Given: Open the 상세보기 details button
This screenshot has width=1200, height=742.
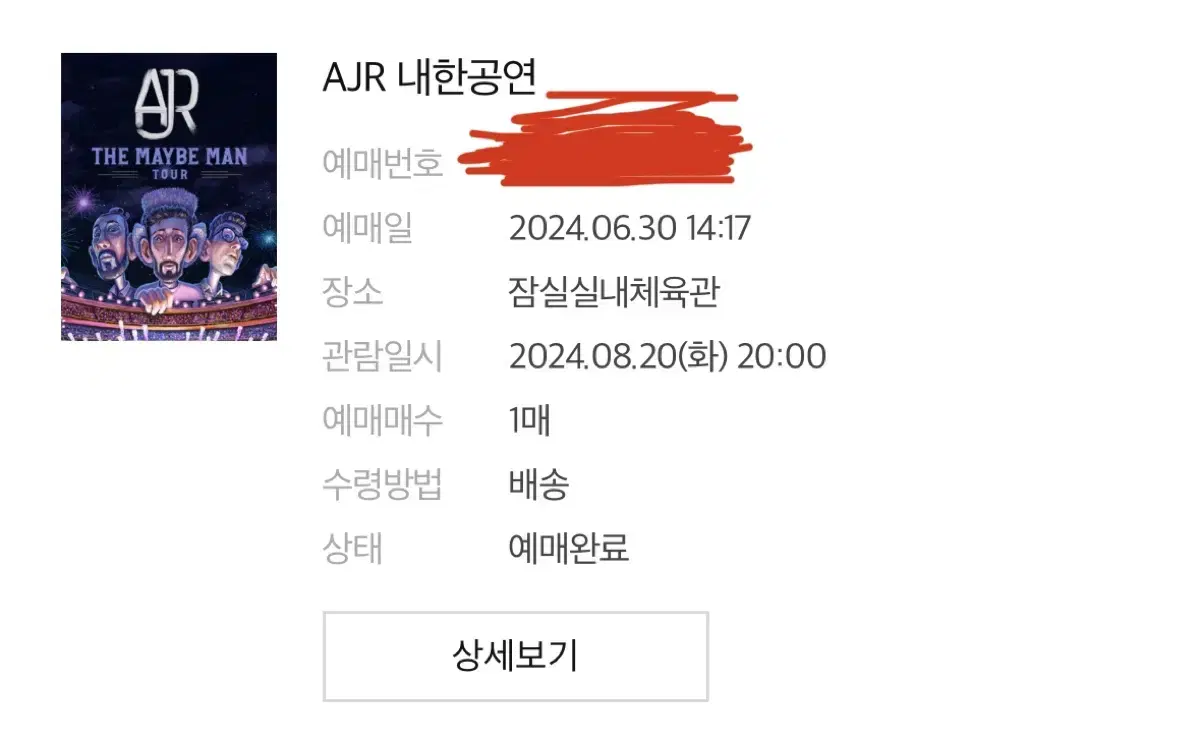Looking at the screenshot, I should pos(515,656).
